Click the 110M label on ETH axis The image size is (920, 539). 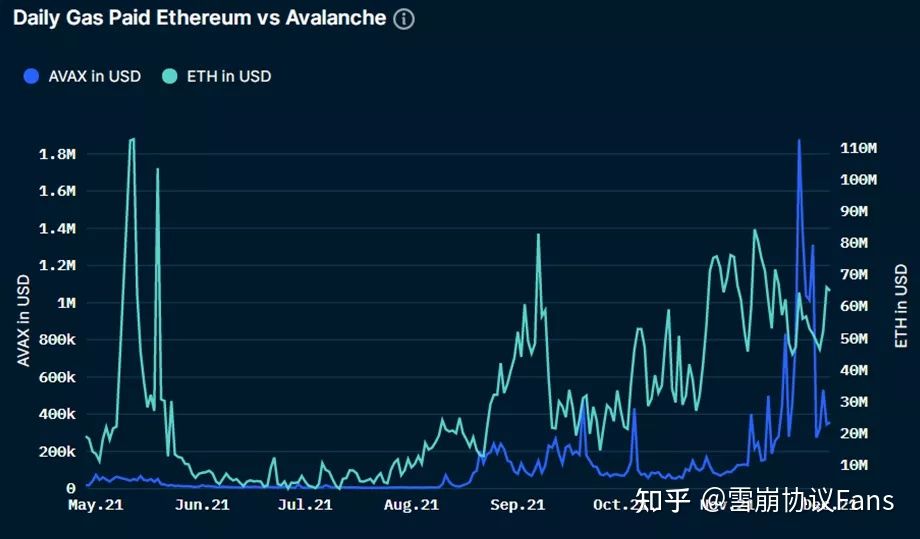click(858, 148)
